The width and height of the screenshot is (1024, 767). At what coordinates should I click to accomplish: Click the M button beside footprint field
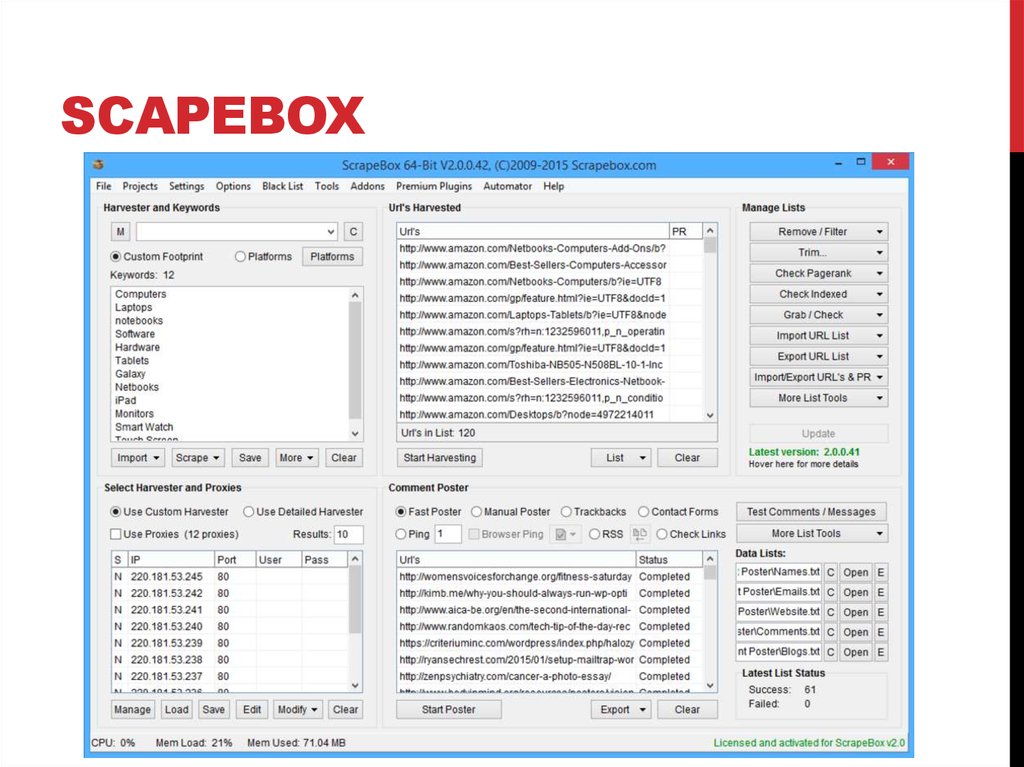[120, 232]
